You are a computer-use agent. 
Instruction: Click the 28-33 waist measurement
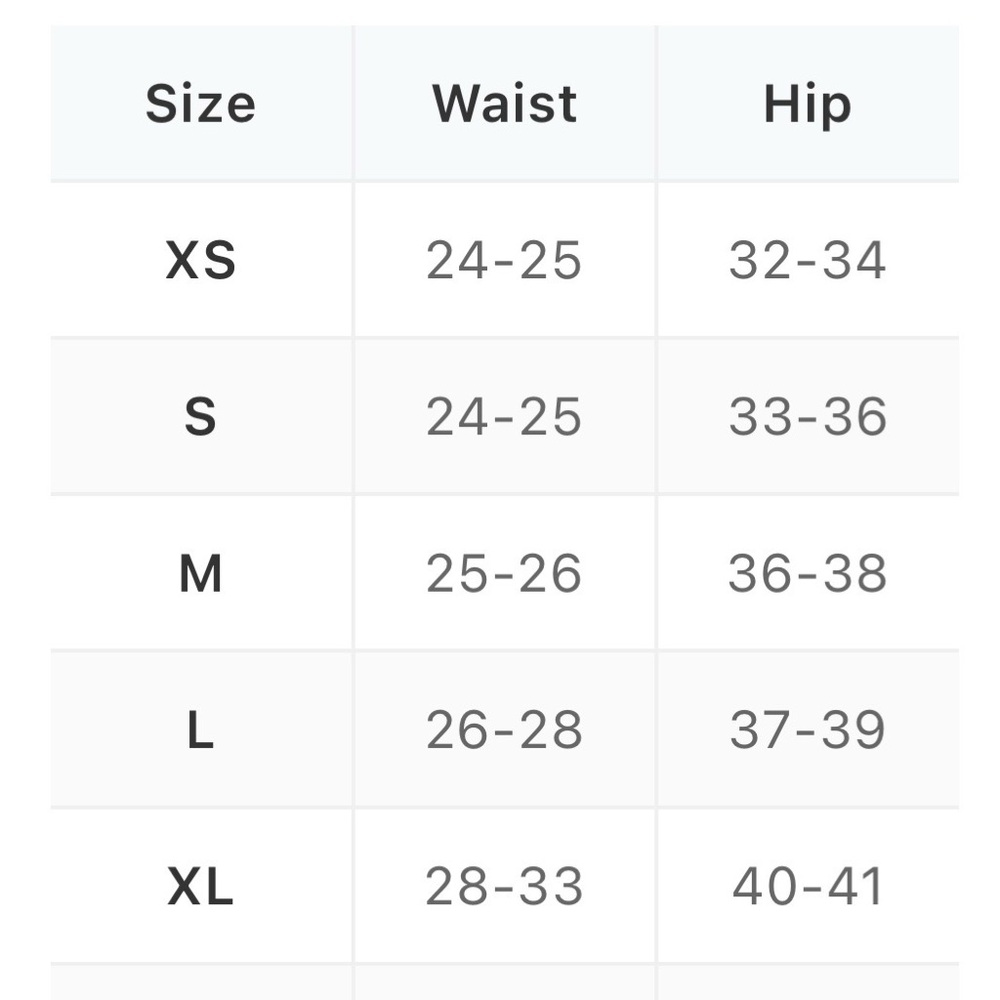pos(504,887)
